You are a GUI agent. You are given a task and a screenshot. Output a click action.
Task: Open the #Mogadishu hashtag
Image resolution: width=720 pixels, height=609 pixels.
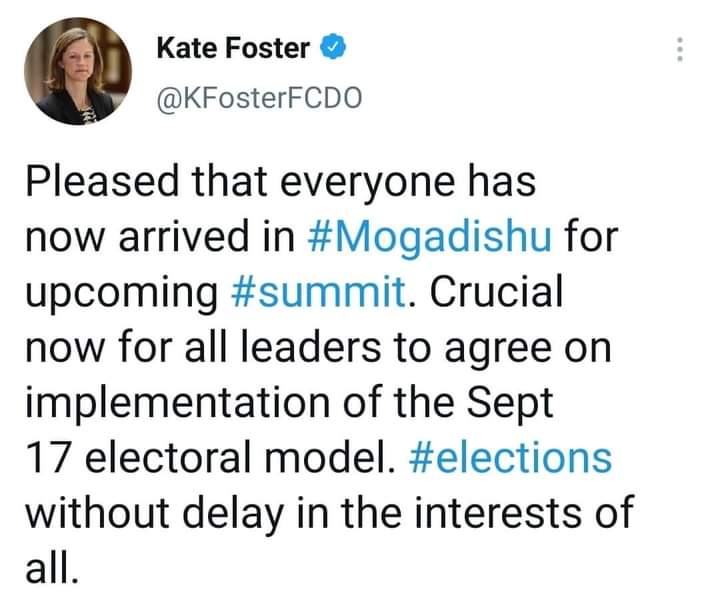pyautogui.click(x=430, y=237)
